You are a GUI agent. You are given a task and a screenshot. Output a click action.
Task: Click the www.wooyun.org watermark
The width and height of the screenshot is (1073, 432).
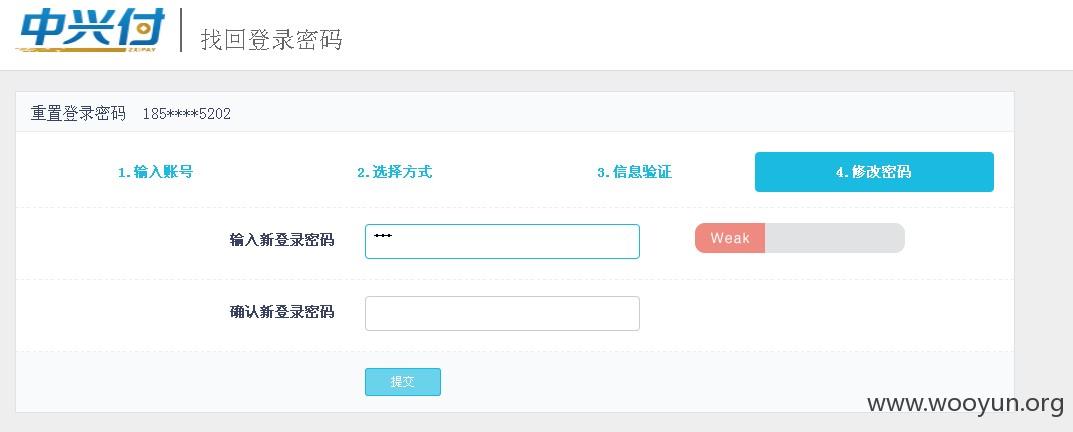click(x=965, y=404)
